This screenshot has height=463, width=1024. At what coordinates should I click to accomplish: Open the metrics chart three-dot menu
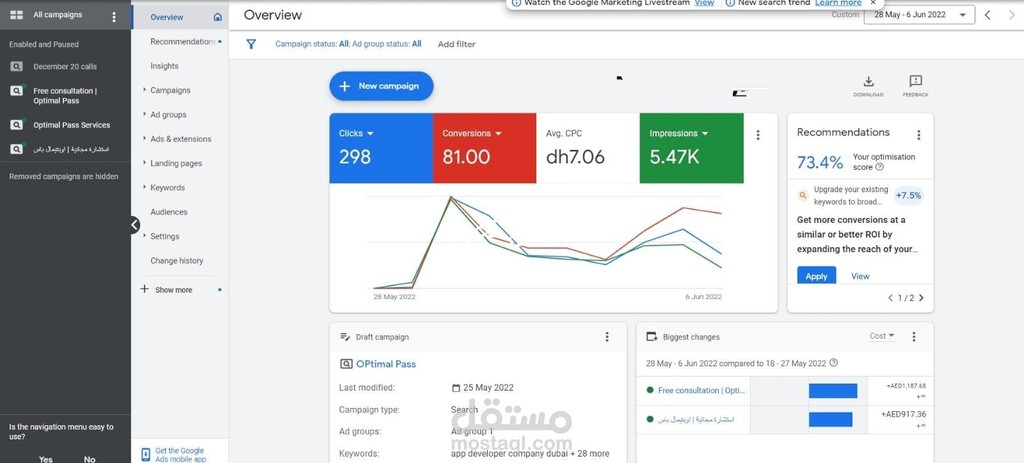[758, 135]
